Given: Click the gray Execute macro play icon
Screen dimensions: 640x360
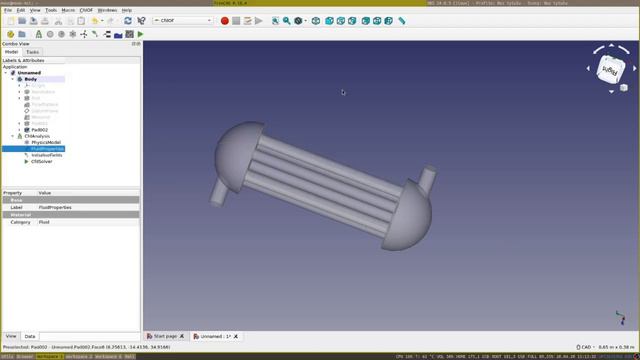Looking at the screenshot, I should click(x=259, y=21).
